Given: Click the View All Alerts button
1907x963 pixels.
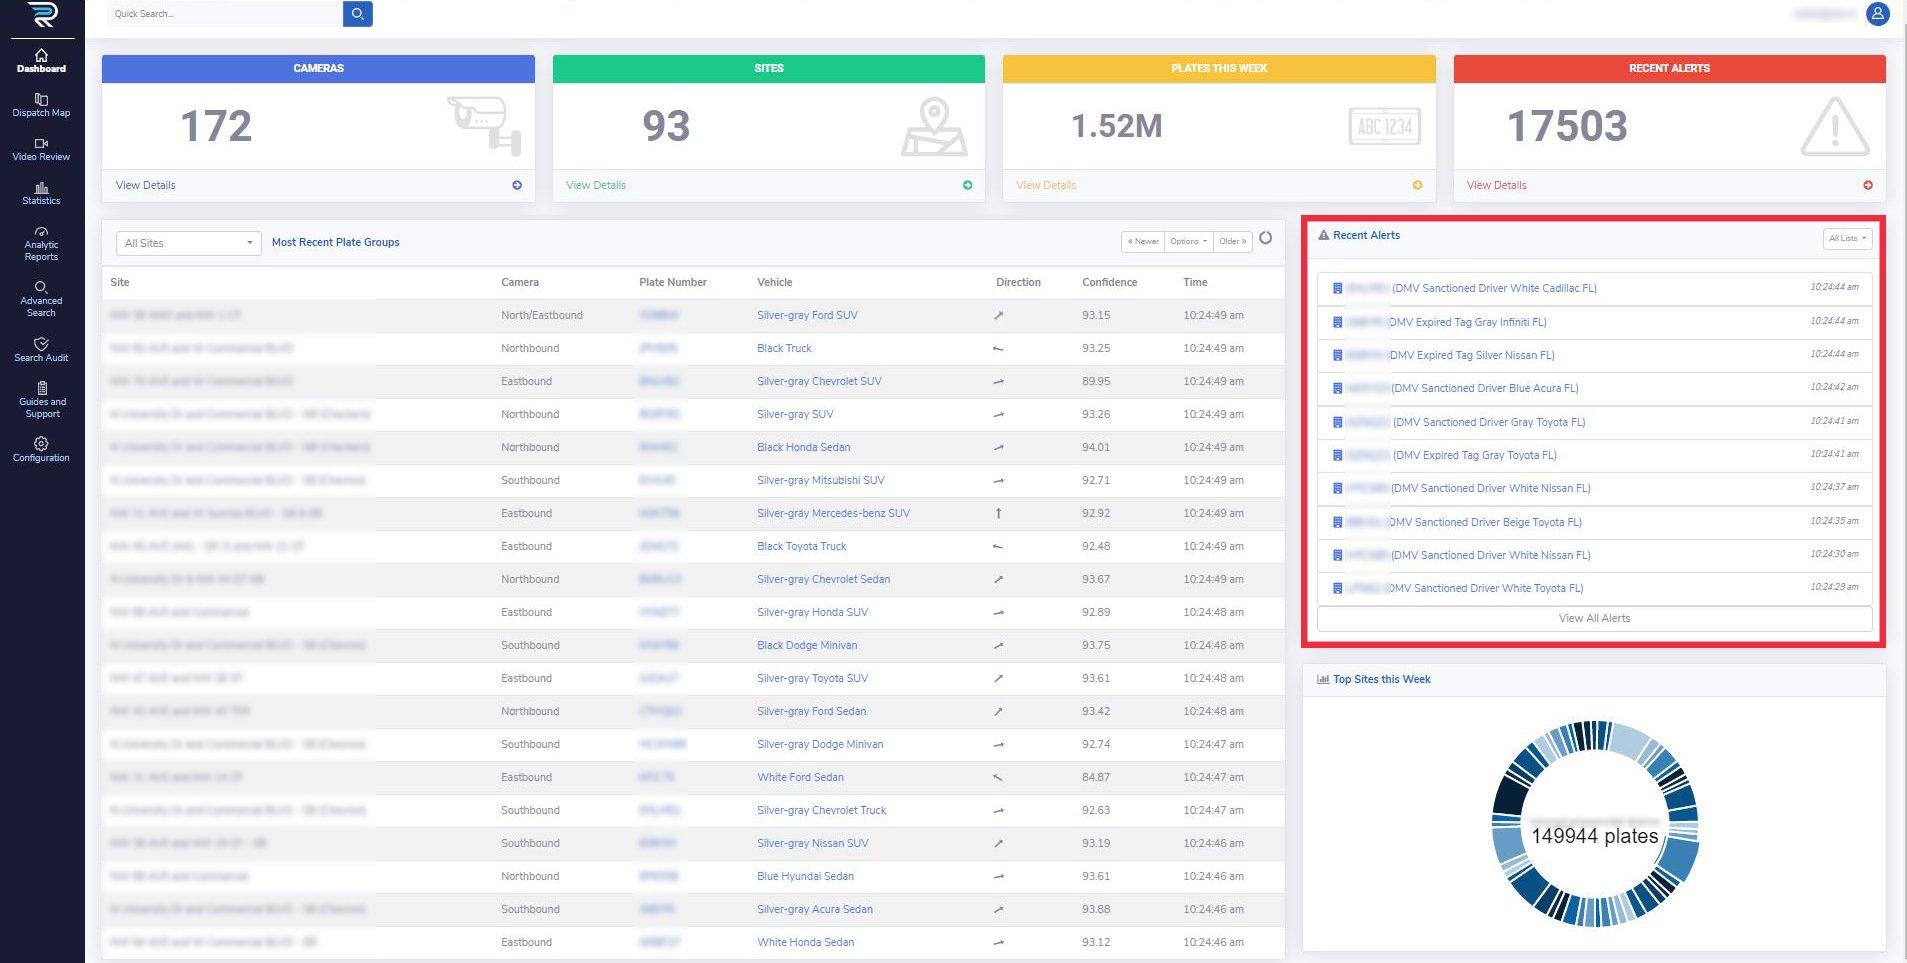Looking at the screenshot, I should (1593, 619).
